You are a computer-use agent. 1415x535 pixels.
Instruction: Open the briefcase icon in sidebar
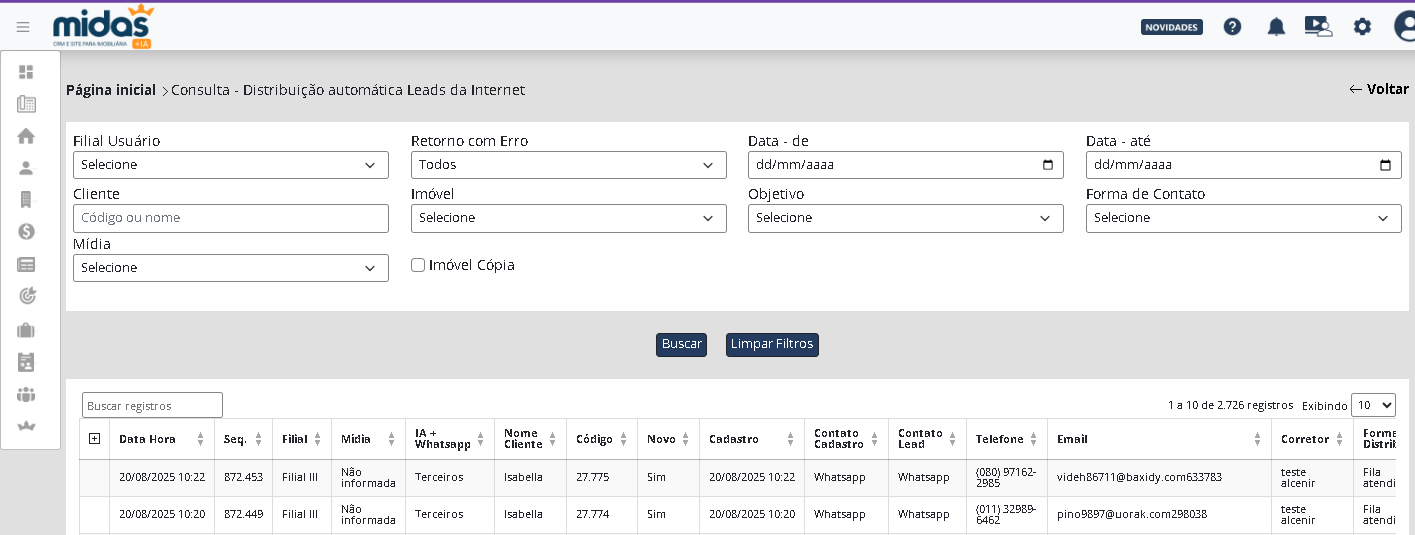26,329
